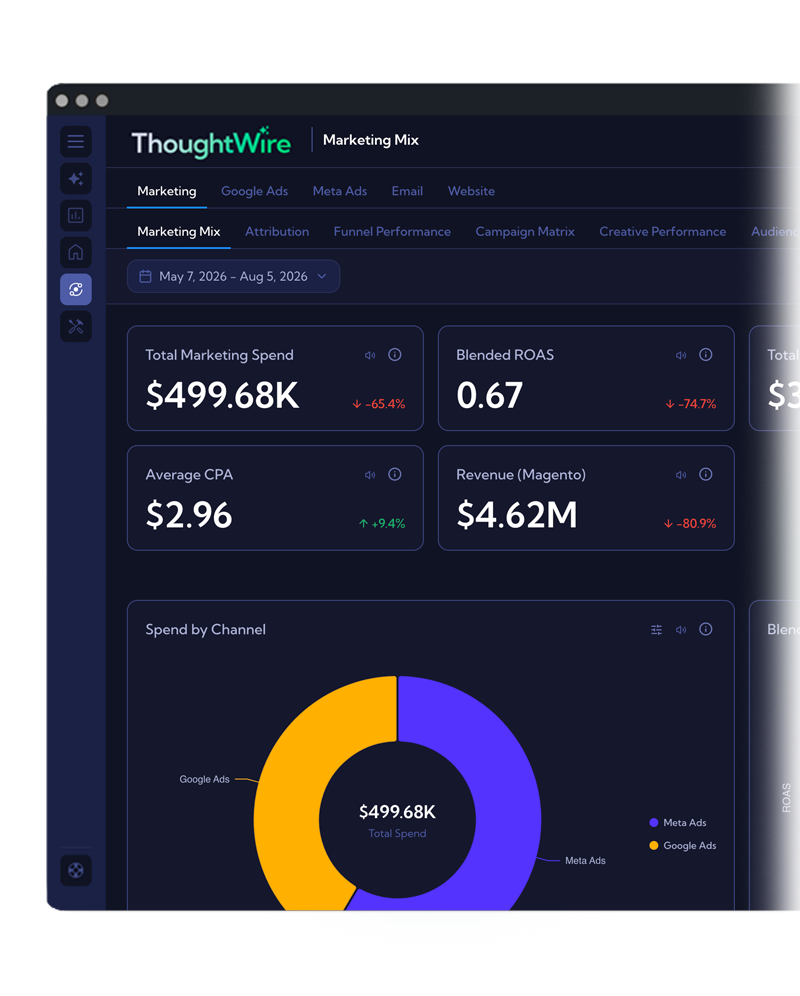Open the Campaign Matrix sub-tab

point(525,232)
